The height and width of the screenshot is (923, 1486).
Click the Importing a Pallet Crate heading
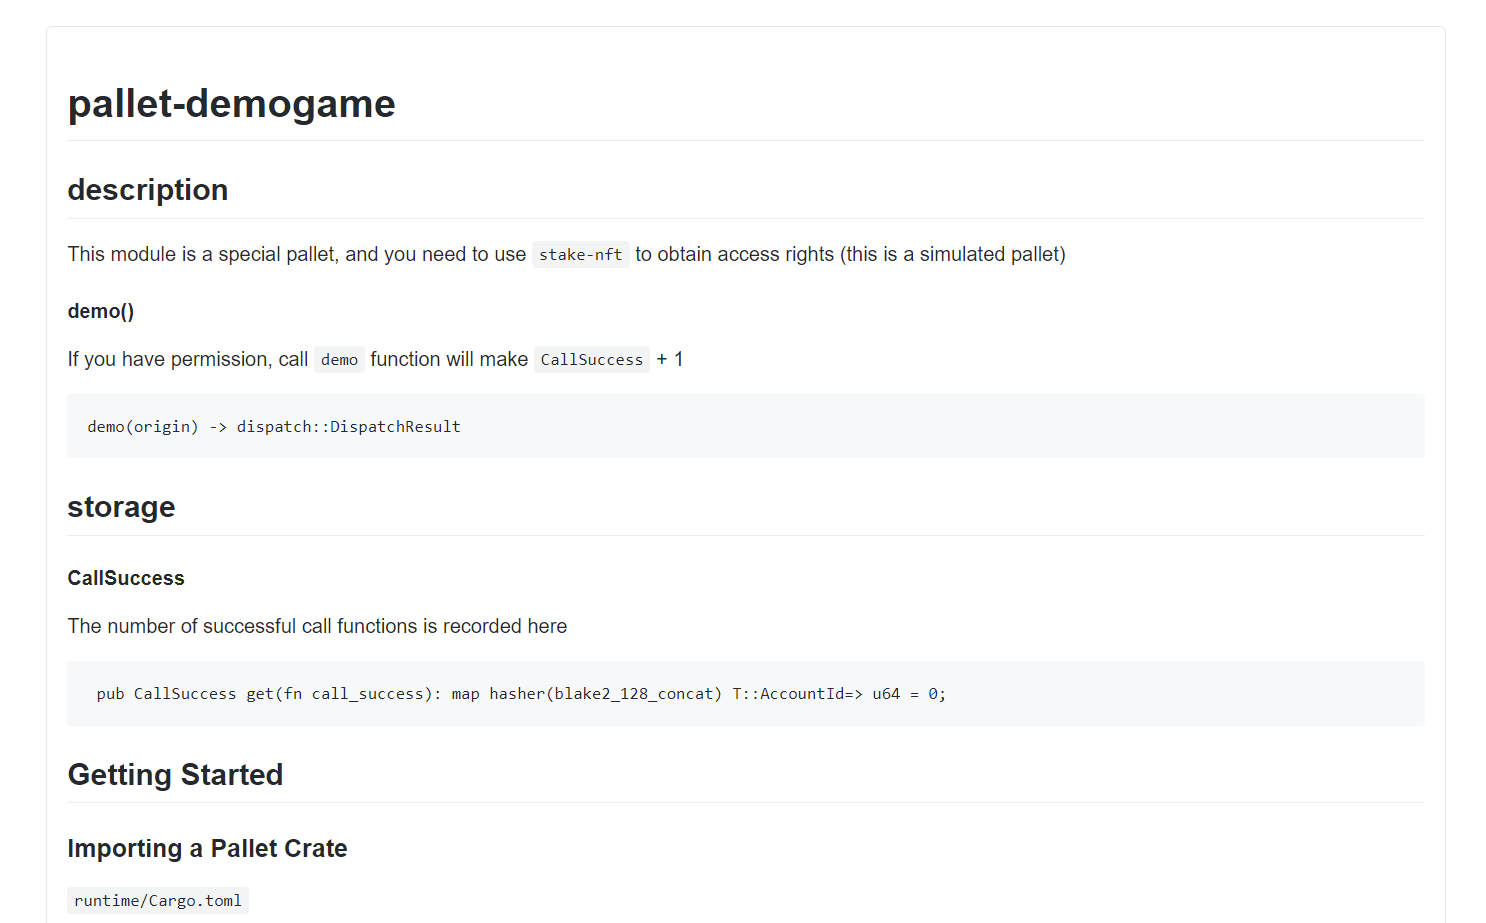tap(207, 848)
